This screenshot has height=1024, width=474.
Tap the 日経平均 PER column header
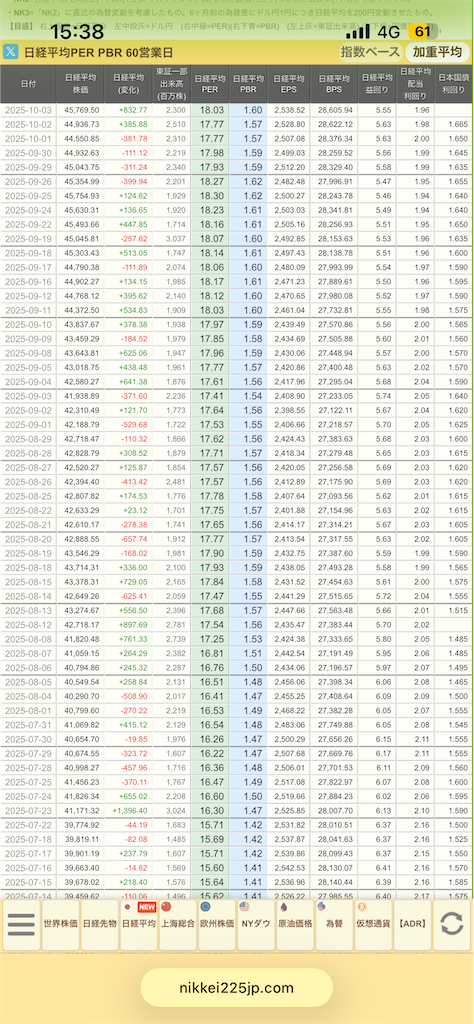point(210,84)
